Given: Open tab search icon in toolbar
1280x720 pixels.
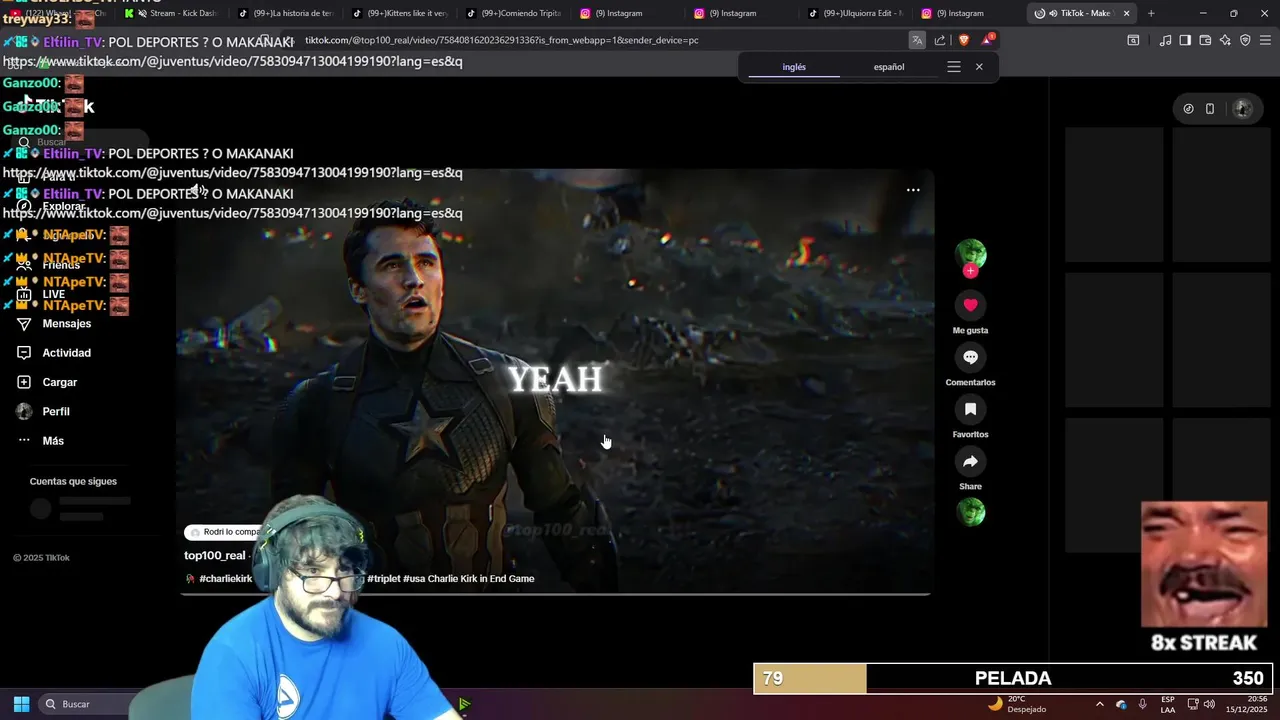Looking at the screenshot, I should click(1133, 40).
